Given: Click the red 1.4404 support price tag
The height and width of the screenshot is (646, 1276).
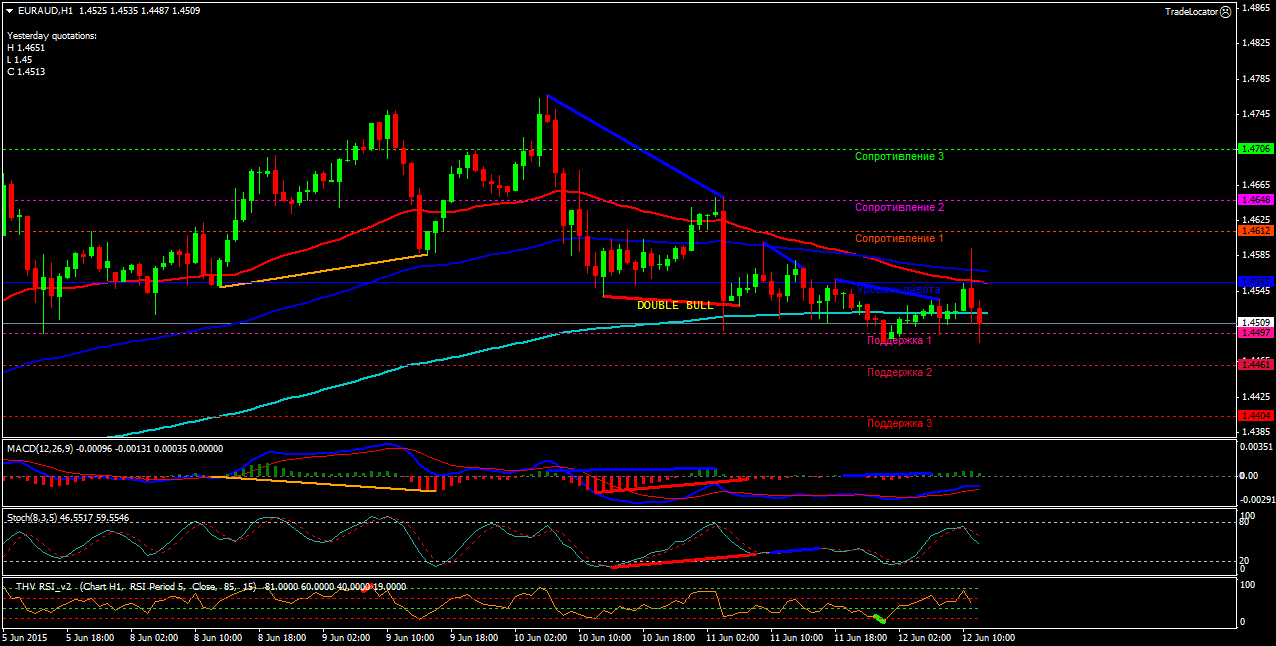Looking at the screenshot, I should pyautogui.click(x=1255, y=415).
